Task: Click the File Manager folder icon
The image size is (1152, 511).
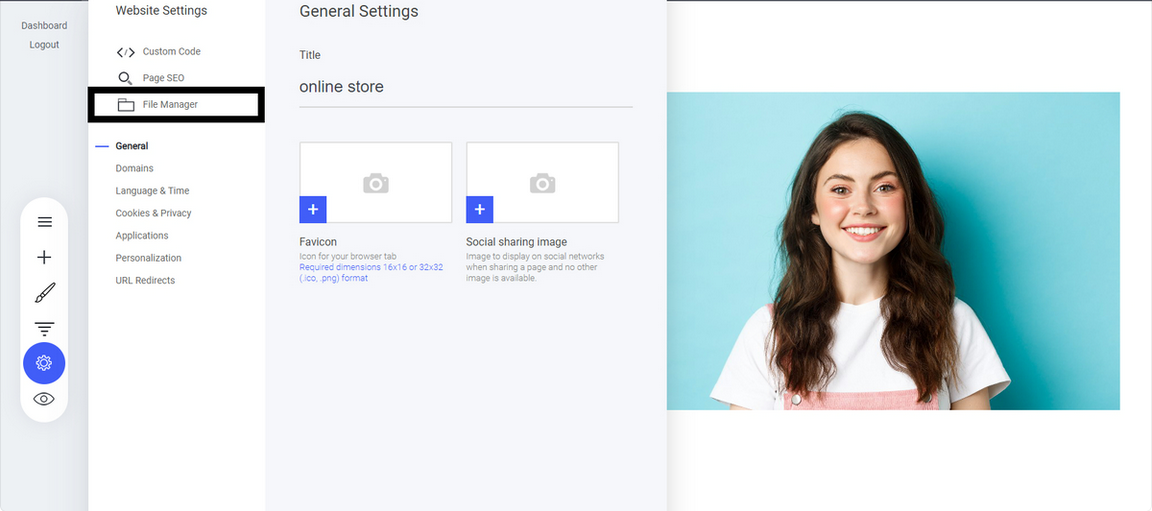Action: [126, 105]
